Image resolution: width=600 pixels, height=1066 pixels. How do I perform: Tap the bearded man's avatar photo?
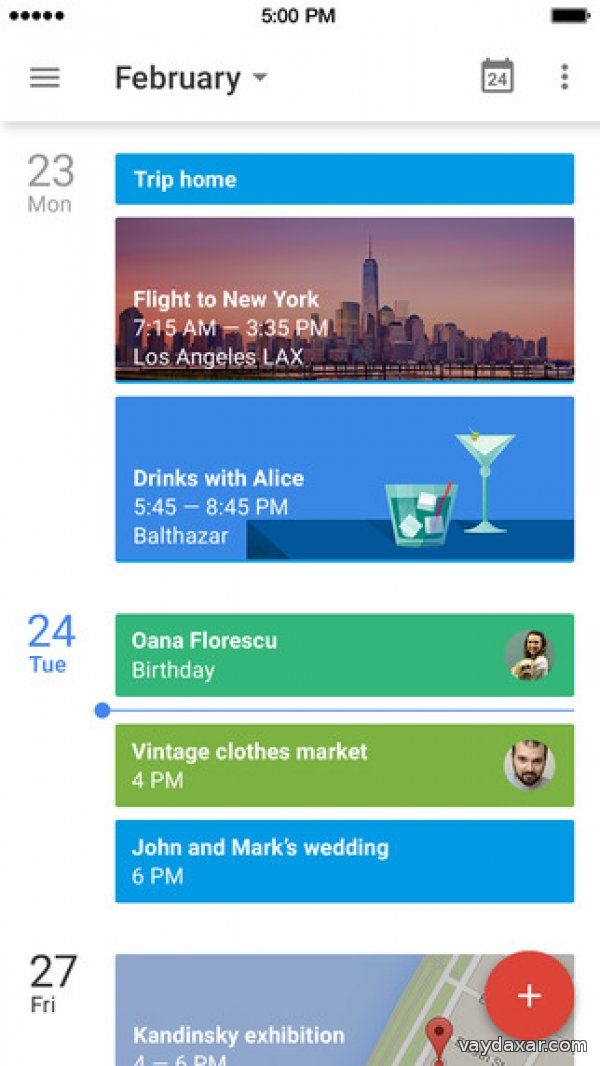[529, 765]
